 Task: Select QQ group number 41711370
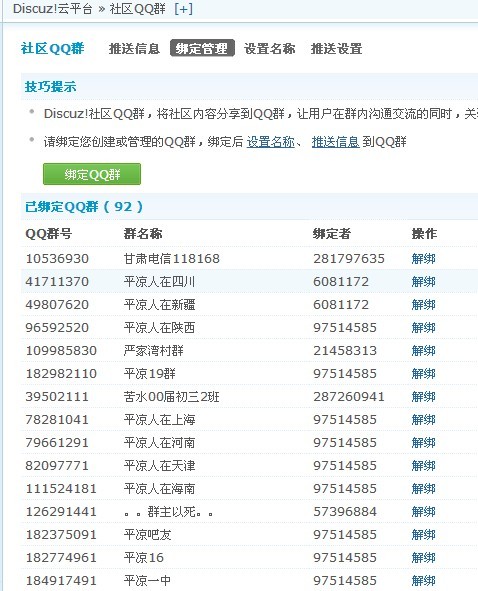tap(57, 282)
